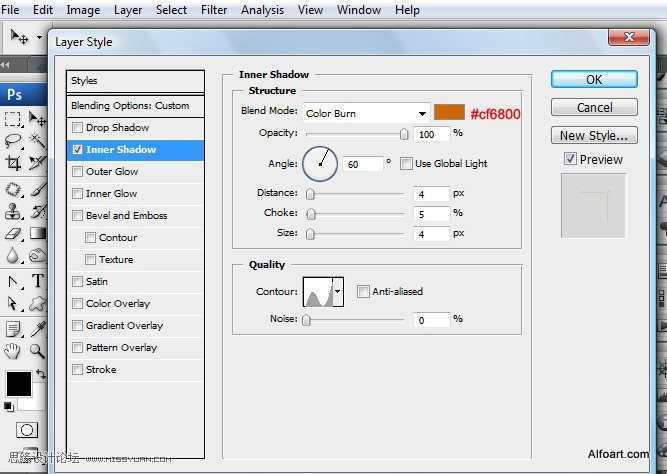Select the Hand tool
Viewport: 667px width, 474px height.
(x=13, y=351)
